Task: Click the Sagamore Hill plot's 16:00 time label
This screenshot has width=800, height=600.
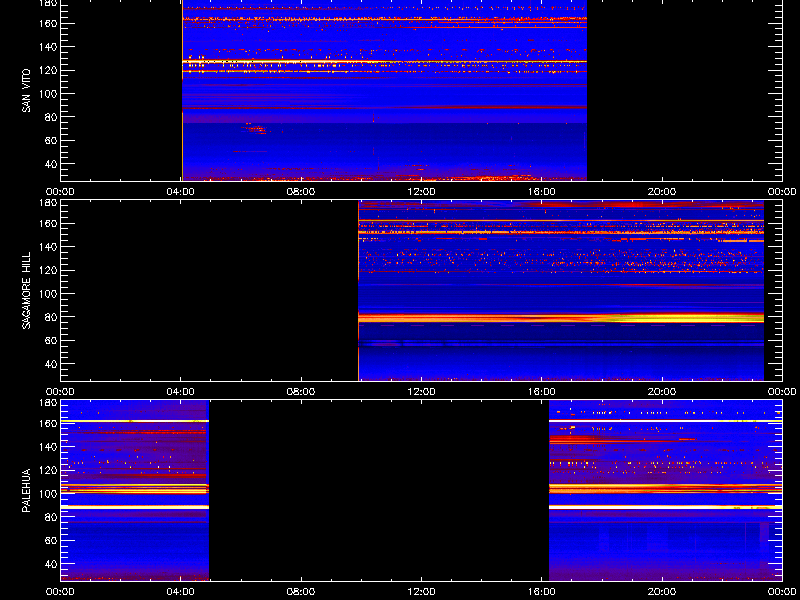Action: [x=542, y=392]
